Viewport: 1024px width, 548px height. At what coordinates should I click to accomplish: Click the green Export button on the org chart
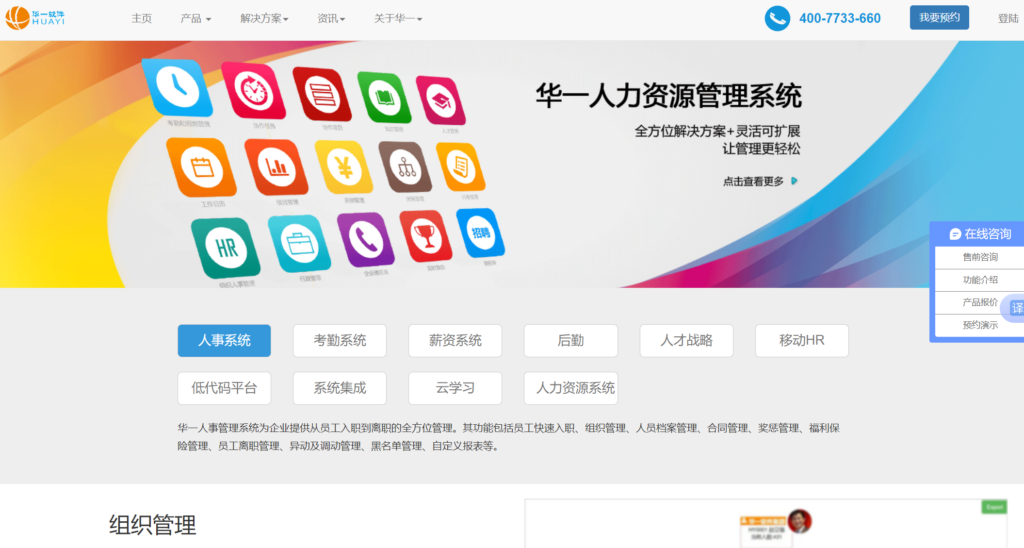pos(994,507)
